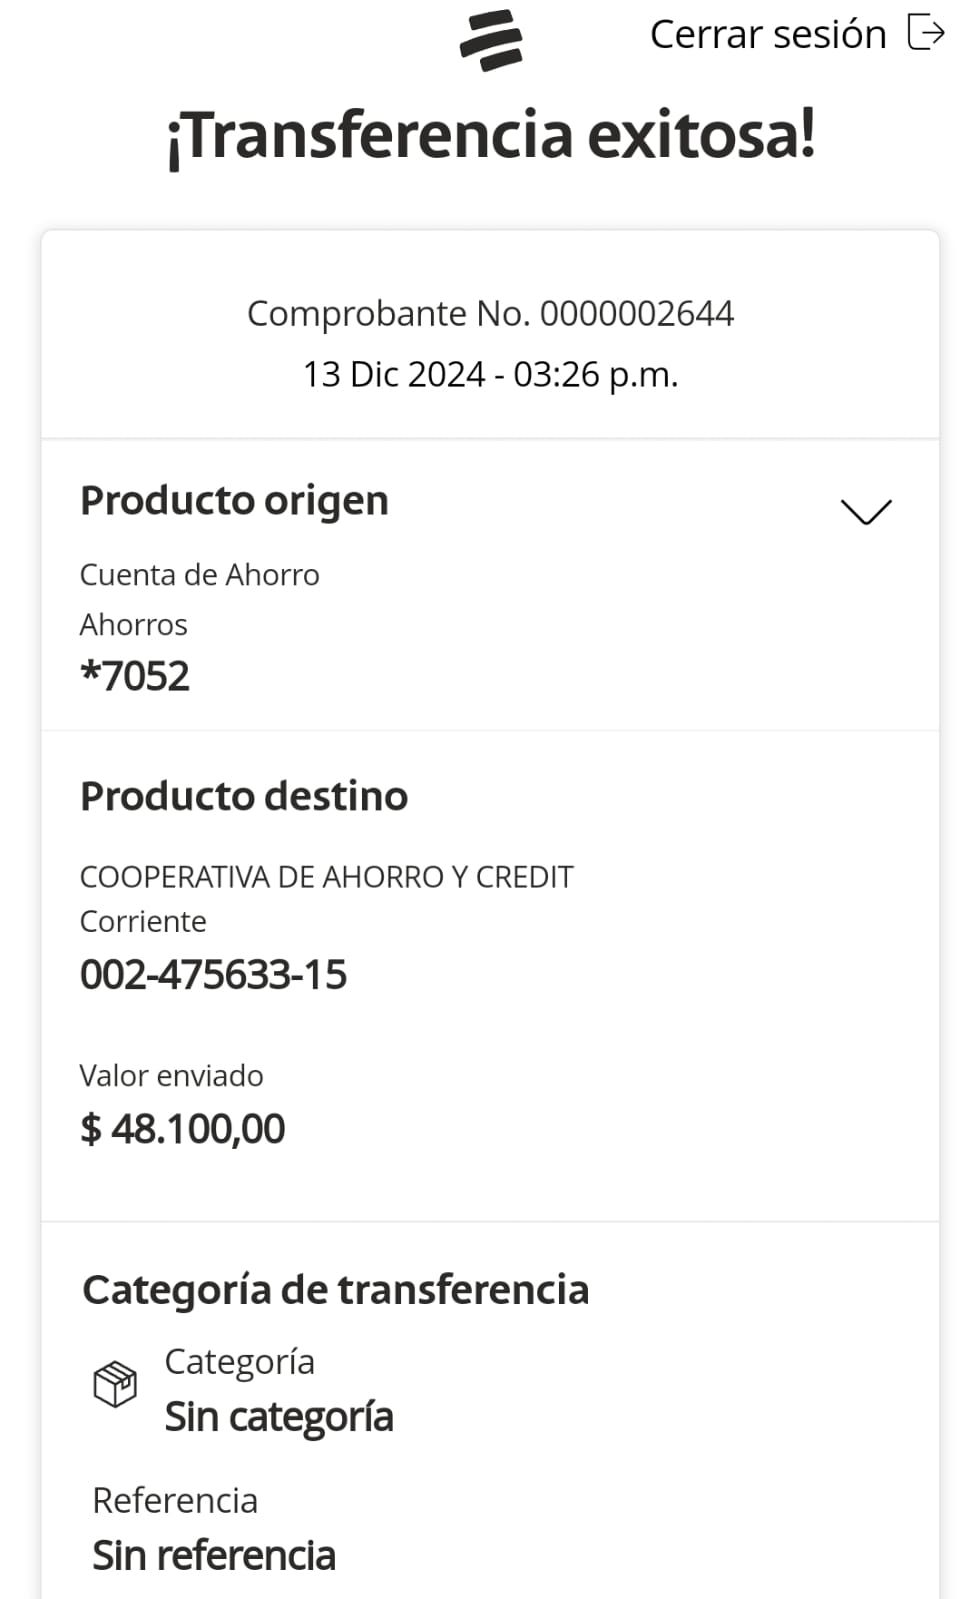The width and height of the screenshot is (980, 1599).
Task: Click the Bancolombia logo icon
Action: click(x=491, y=40)
